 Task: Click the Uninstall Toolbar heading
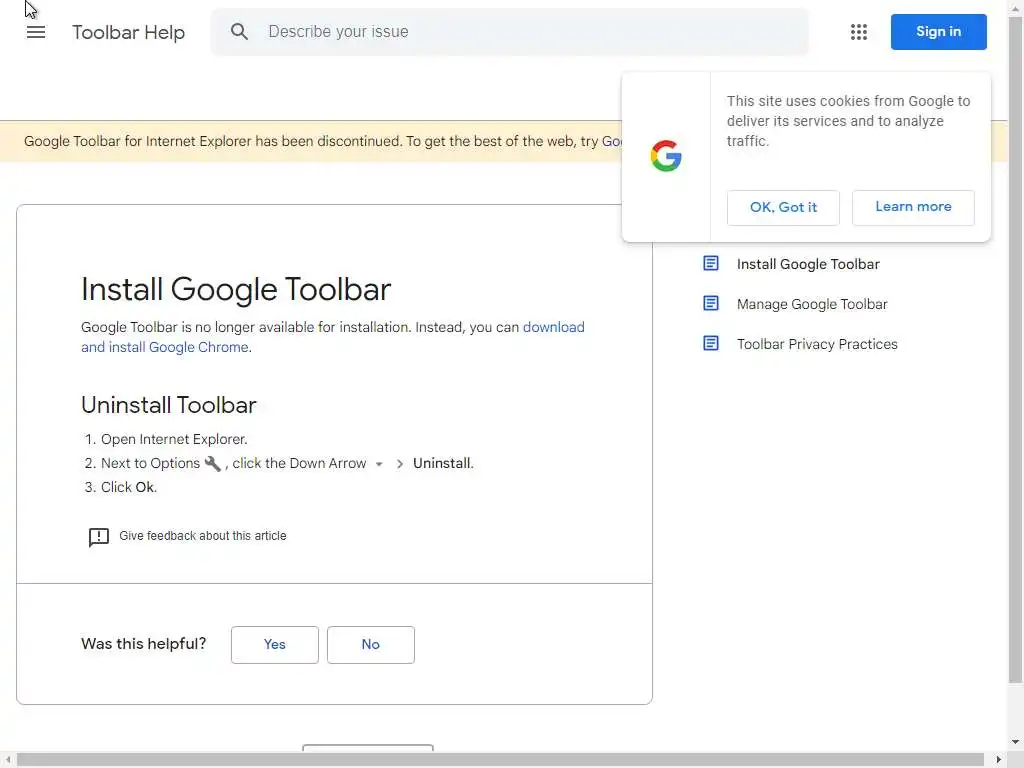[x=168, y=405]
